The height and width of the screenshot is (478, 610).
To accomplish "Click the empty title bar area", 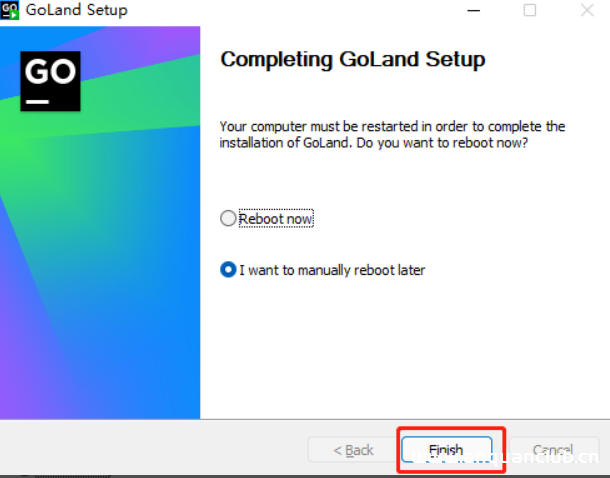I will (x=300, y=11).
